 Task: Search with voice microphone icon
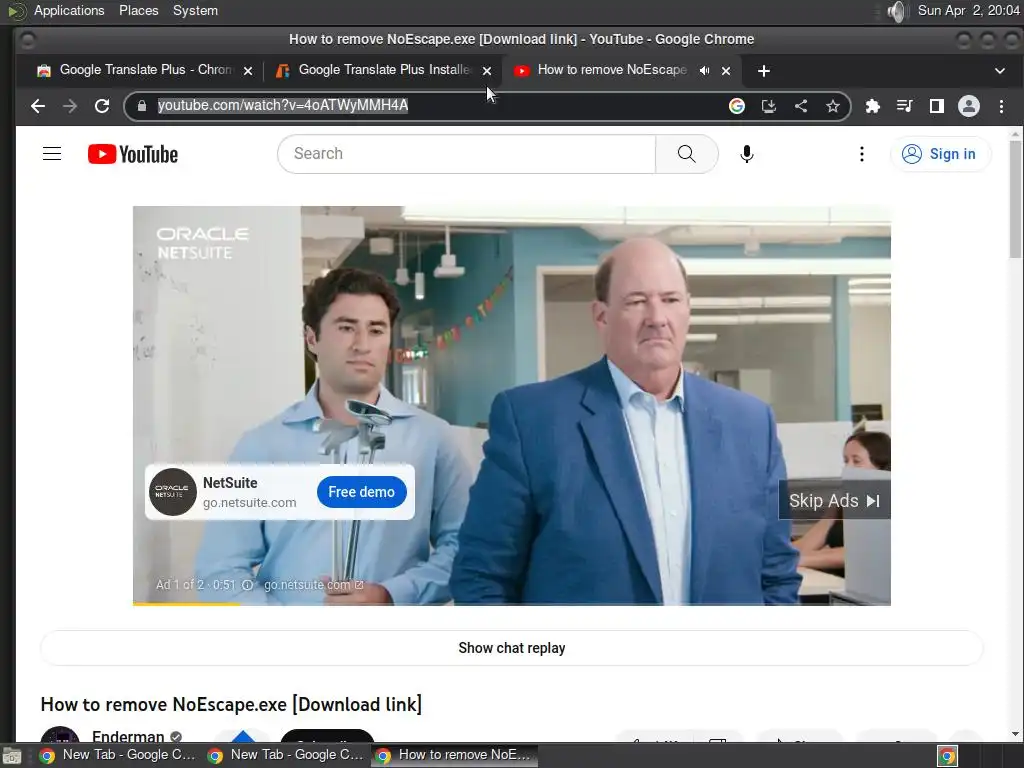[747, 154]
